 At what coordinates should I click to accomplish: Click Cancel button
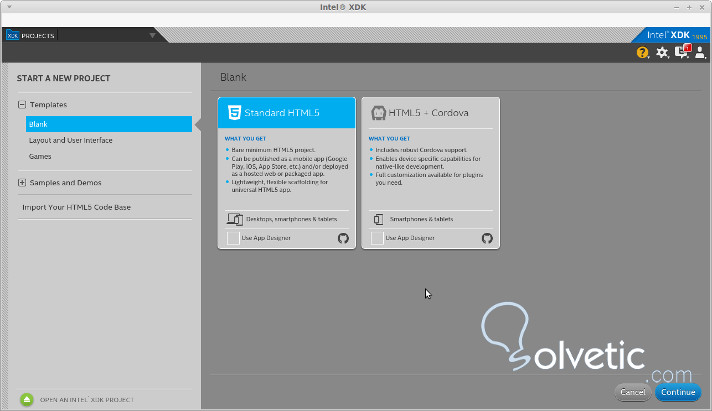[633, 392]
